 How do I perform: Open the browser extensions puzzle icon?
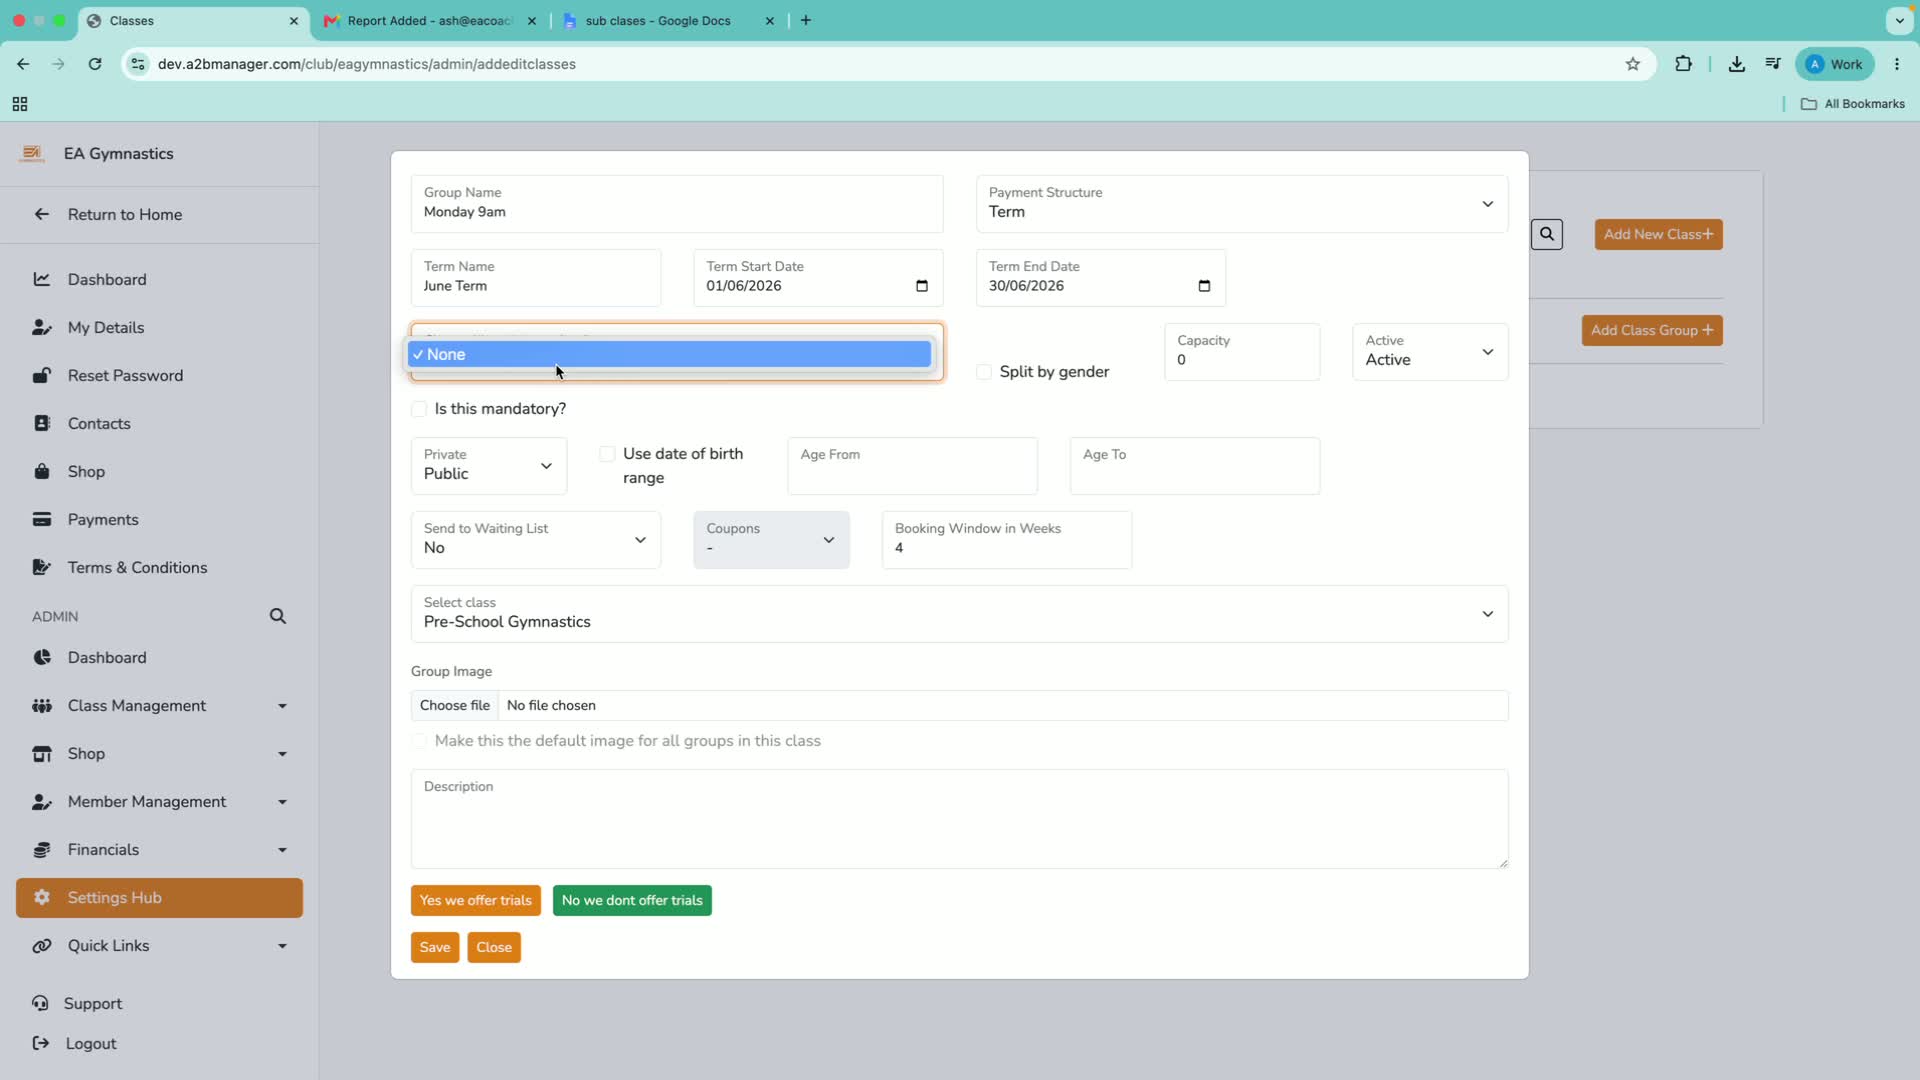point(1684,64)
